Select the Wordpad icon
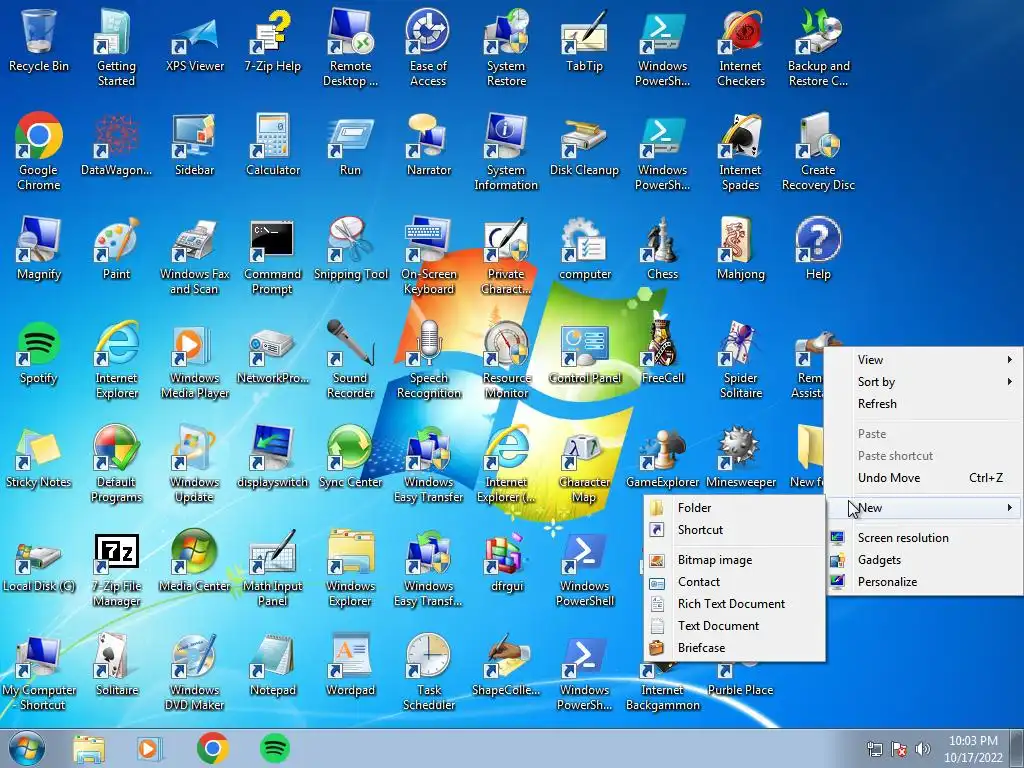Image resolution: width=1024 pixels, height=768 pixels. 351,665
